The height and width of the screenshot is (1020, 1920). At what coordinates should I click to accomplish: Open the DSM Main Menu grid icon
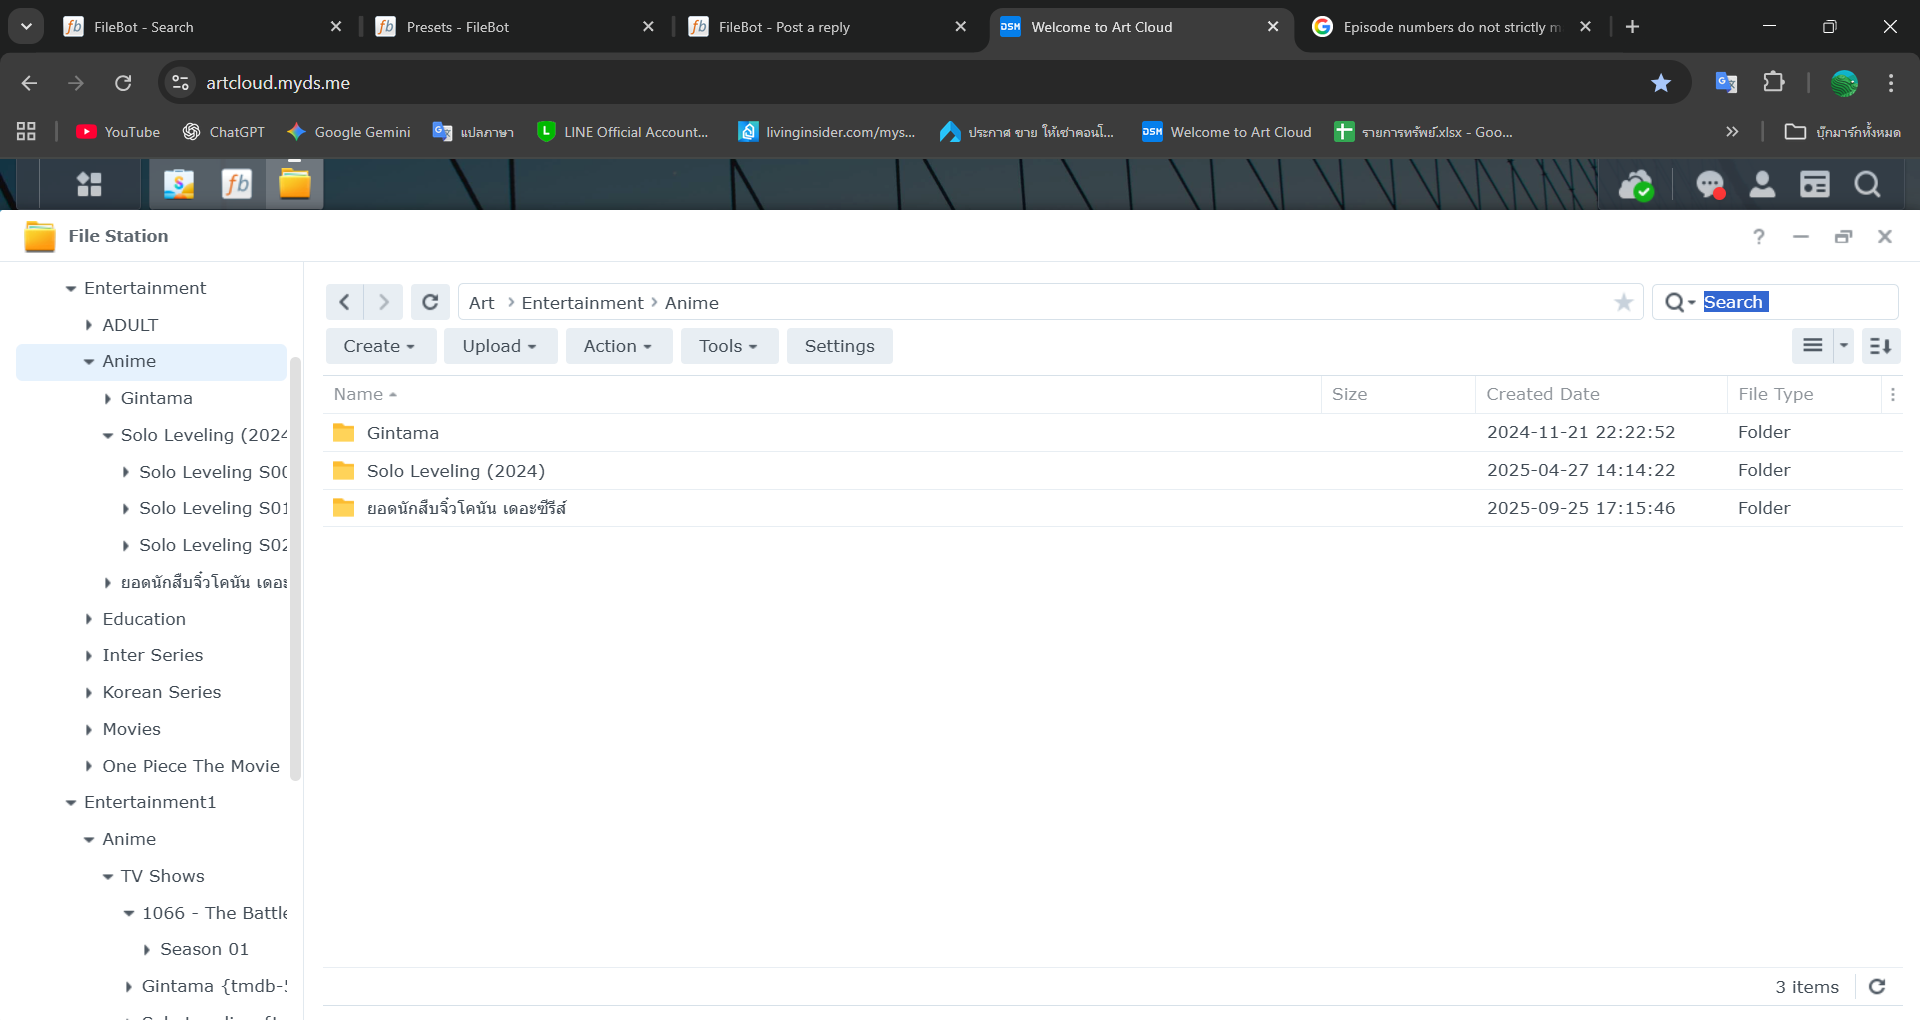coord(89,184)
